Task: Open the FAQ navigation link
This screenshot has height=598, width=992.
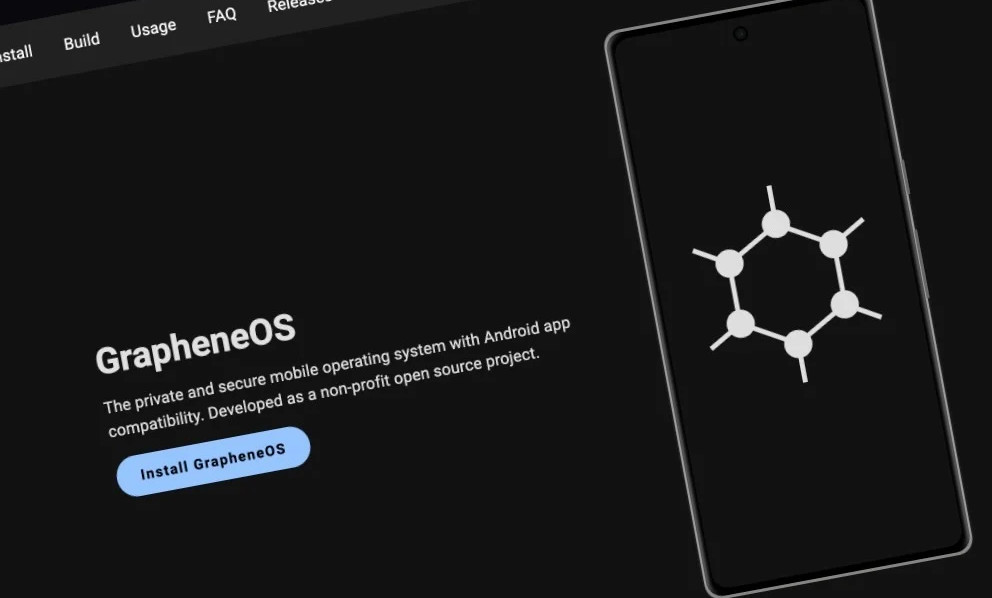Action: click(221, 15)
